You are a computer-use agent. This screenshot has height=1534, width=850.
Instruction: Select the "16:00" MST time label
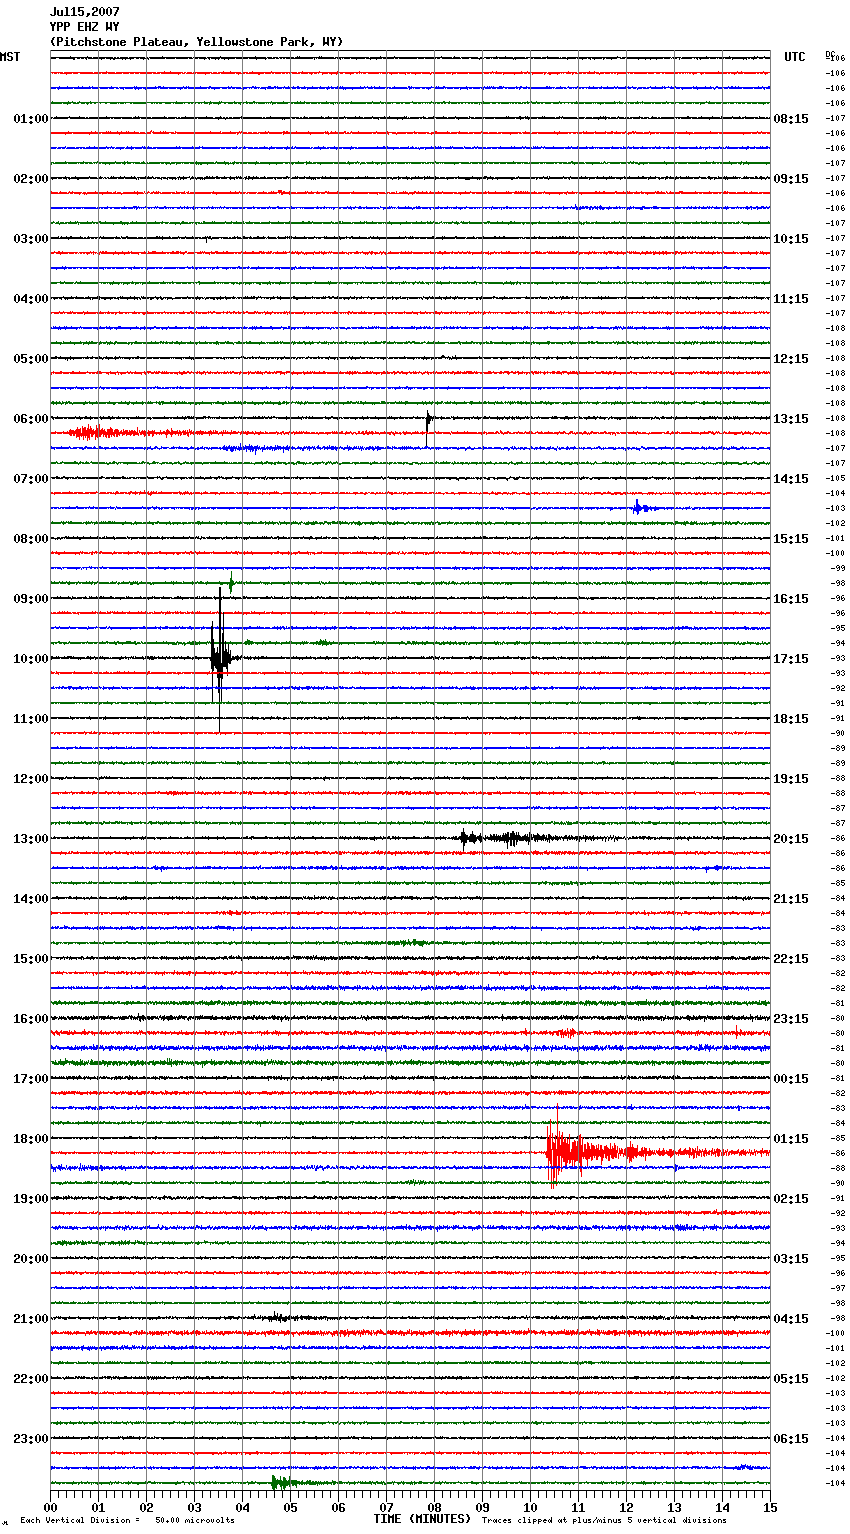pyautogui.click(x=31, y=1019)
